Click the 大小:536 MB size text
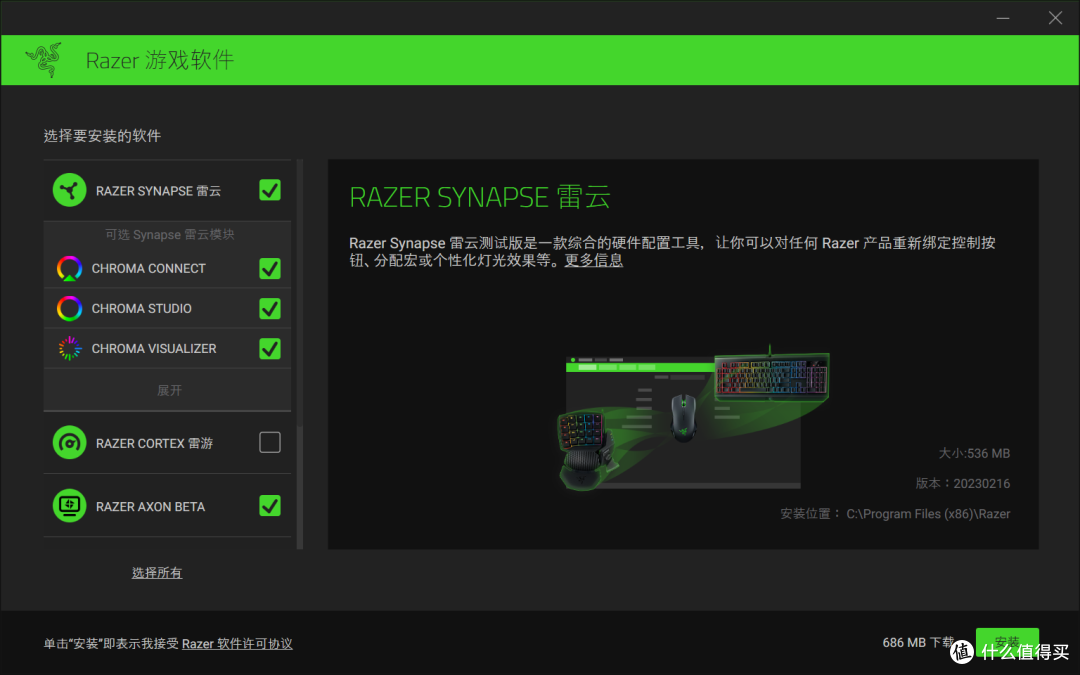 (974, 453)
